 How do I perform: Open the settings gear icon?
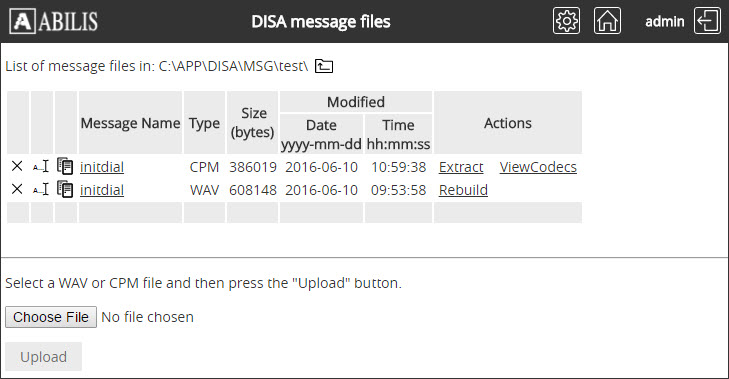click(x=566, y=21)
